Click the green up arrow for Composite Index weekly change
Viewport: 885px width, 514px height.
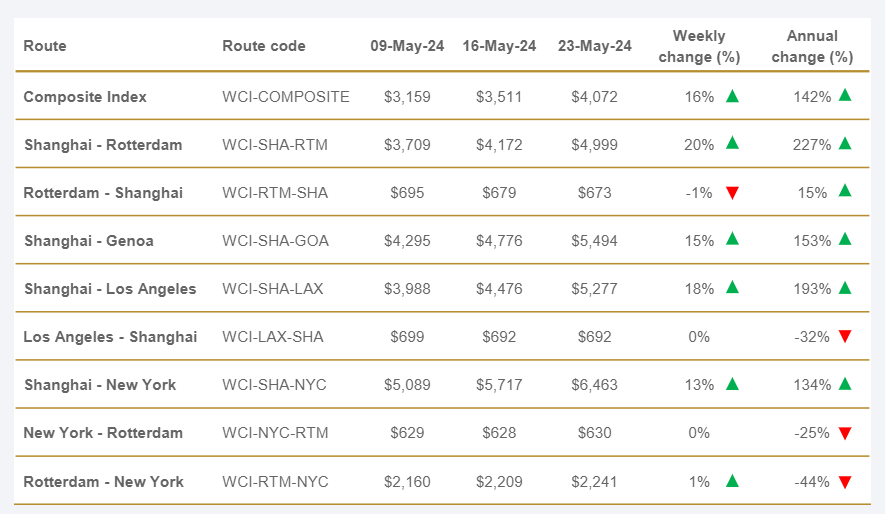point(732,96)
